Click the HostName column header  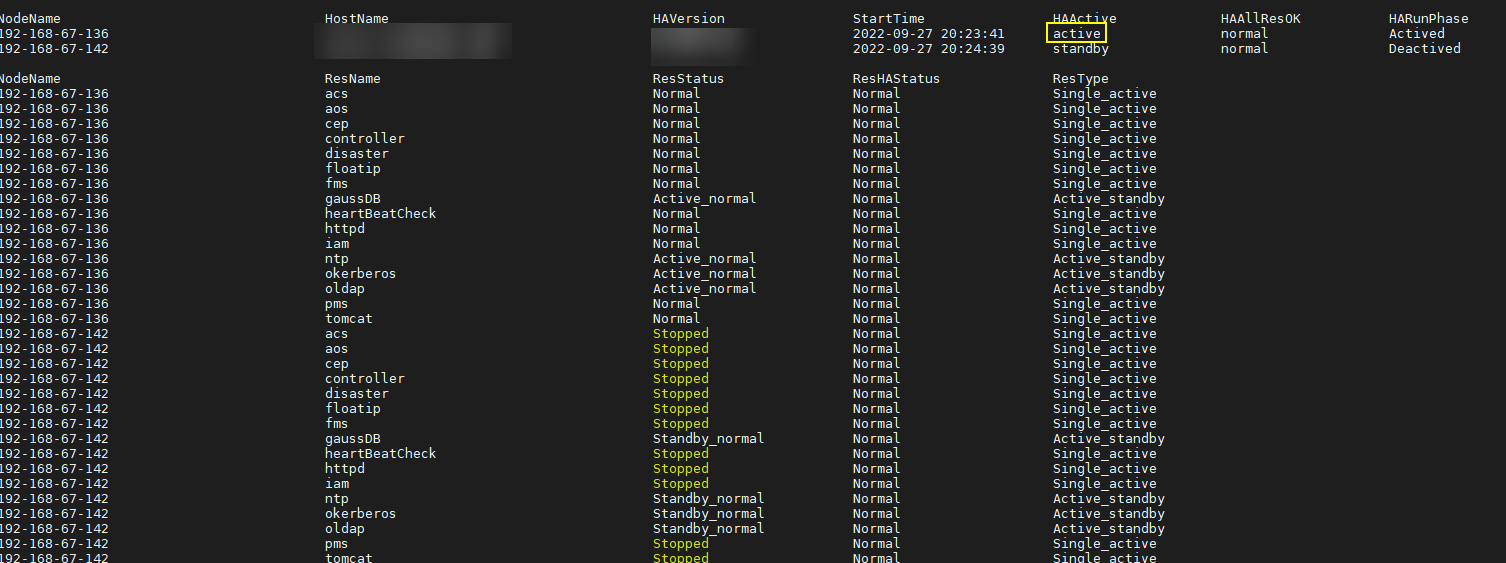[356, 19]
